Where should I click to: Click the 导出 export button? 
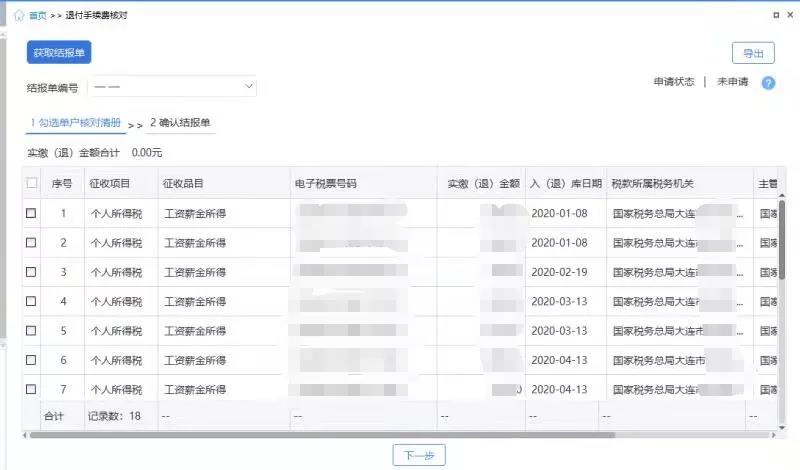coord(753,53)
